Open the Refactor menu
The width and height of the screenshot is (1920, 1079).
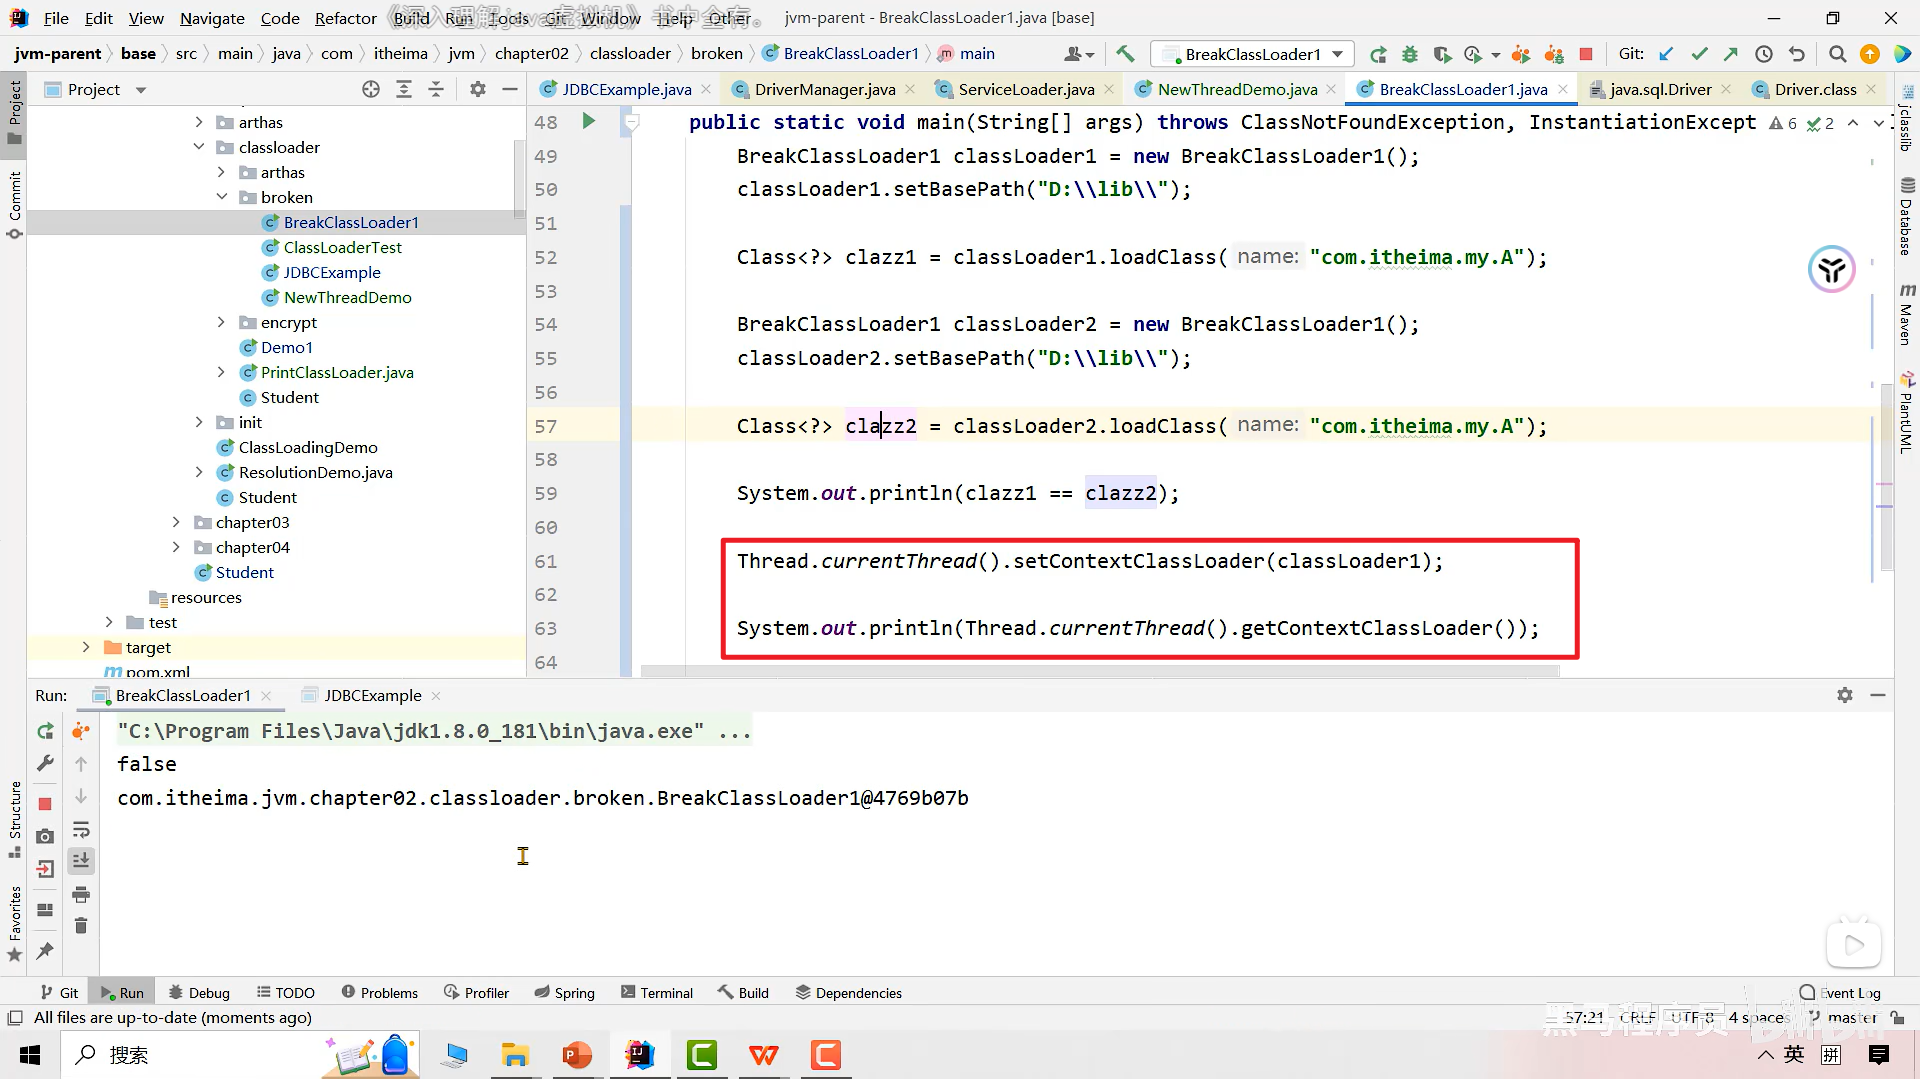coord(345,18)
